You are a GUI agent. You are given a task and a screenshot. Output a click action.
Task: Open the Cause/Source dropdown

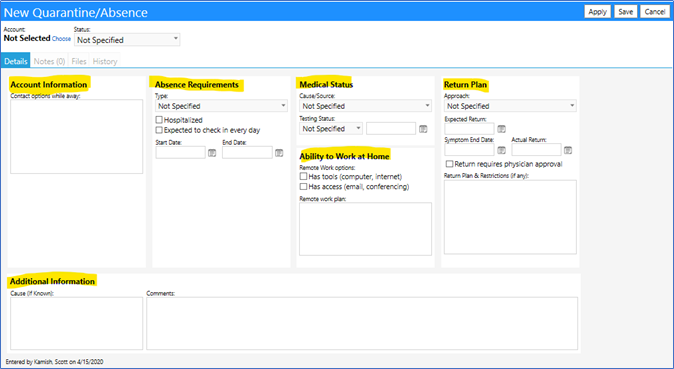365,106
